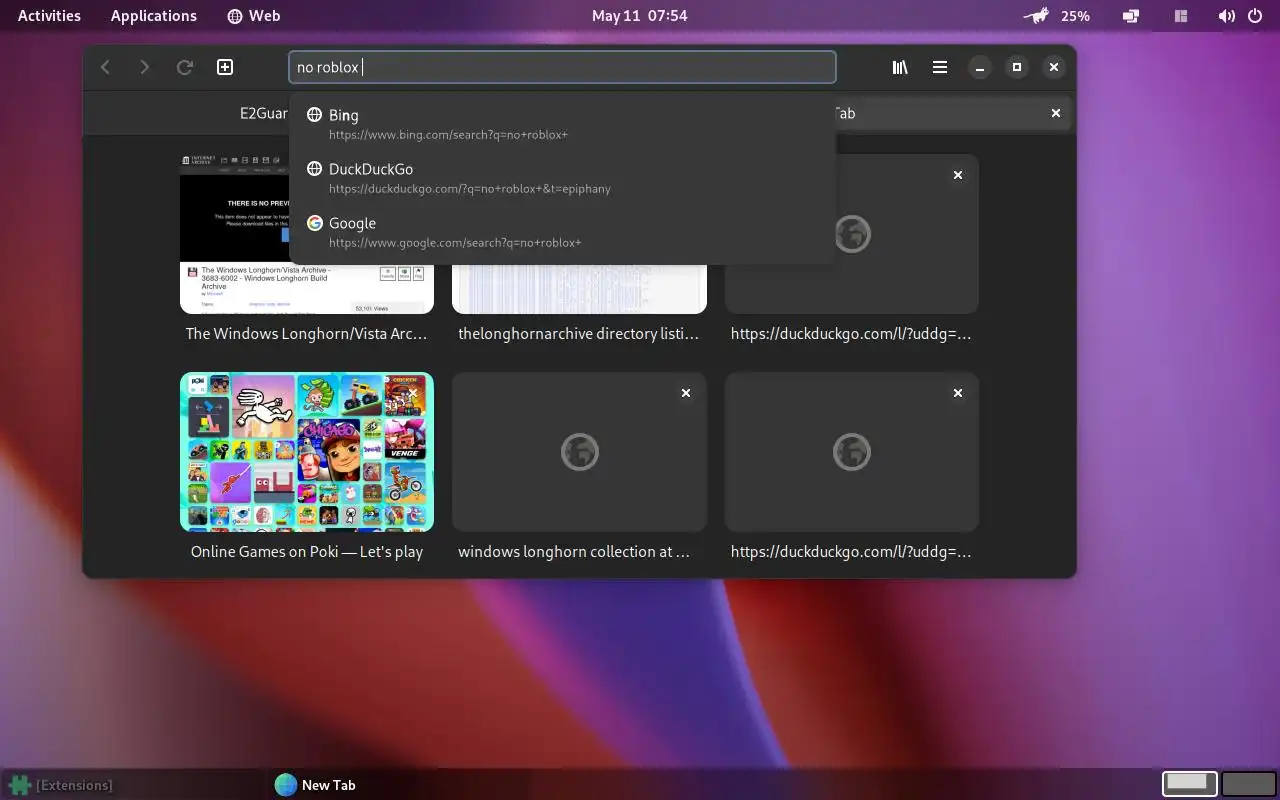The height and width of the screenshot is (800, 1280).
Task: Remove the windows longhorn collection tile
Action: [686, 393]
